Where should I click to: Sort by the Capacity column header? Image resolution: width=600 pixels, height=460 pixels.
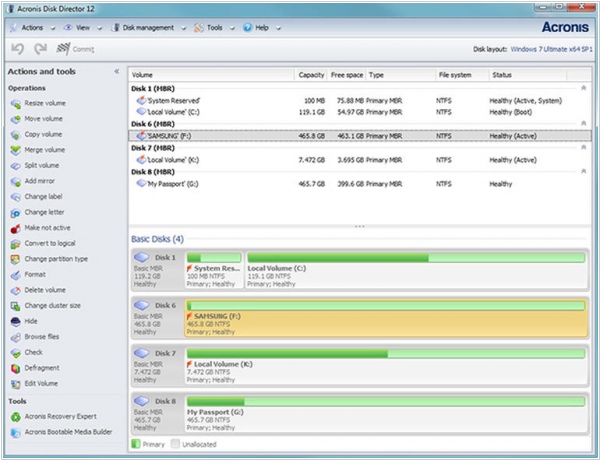coord(311,75)
